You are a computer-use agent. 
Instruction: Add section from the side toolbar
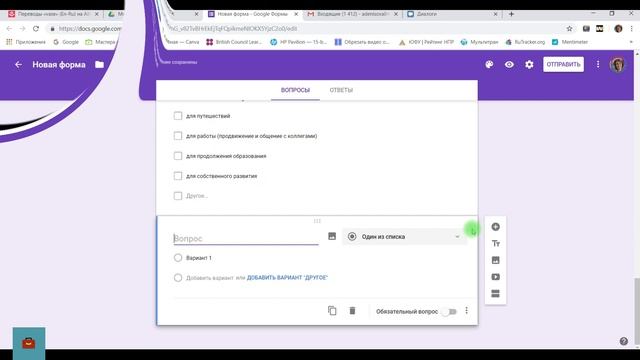coord(496,293)
